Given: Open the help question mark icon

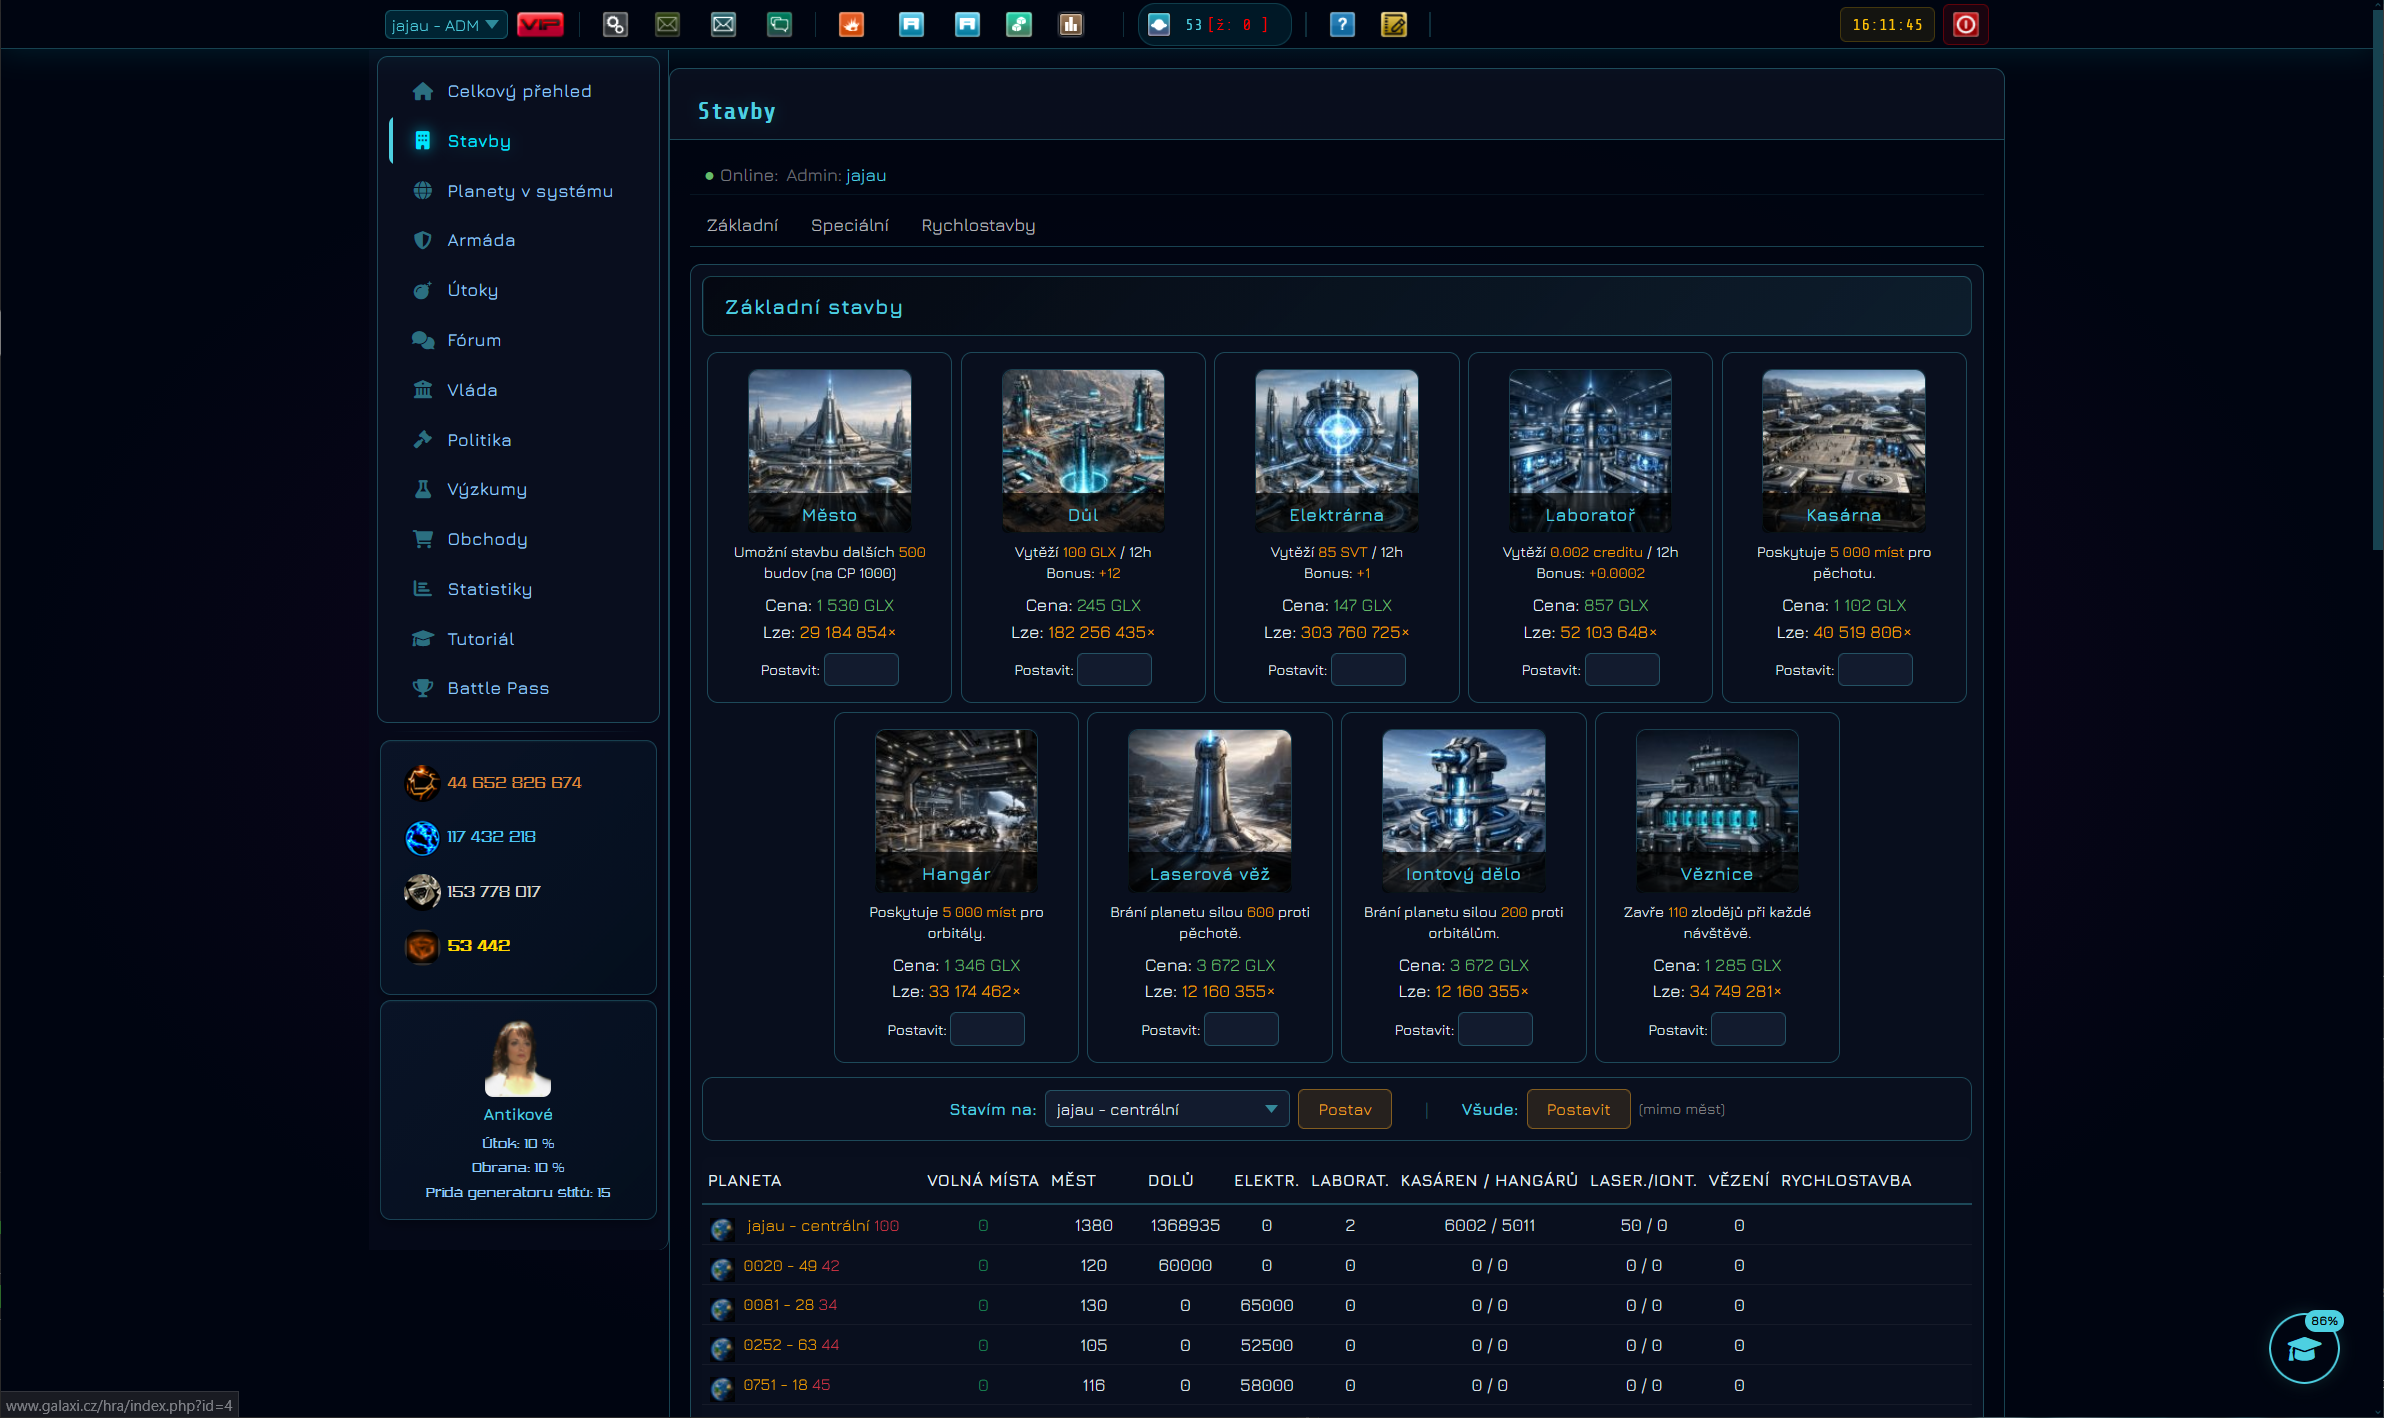Looking at the screenshot, I should tap(1342, 25).
